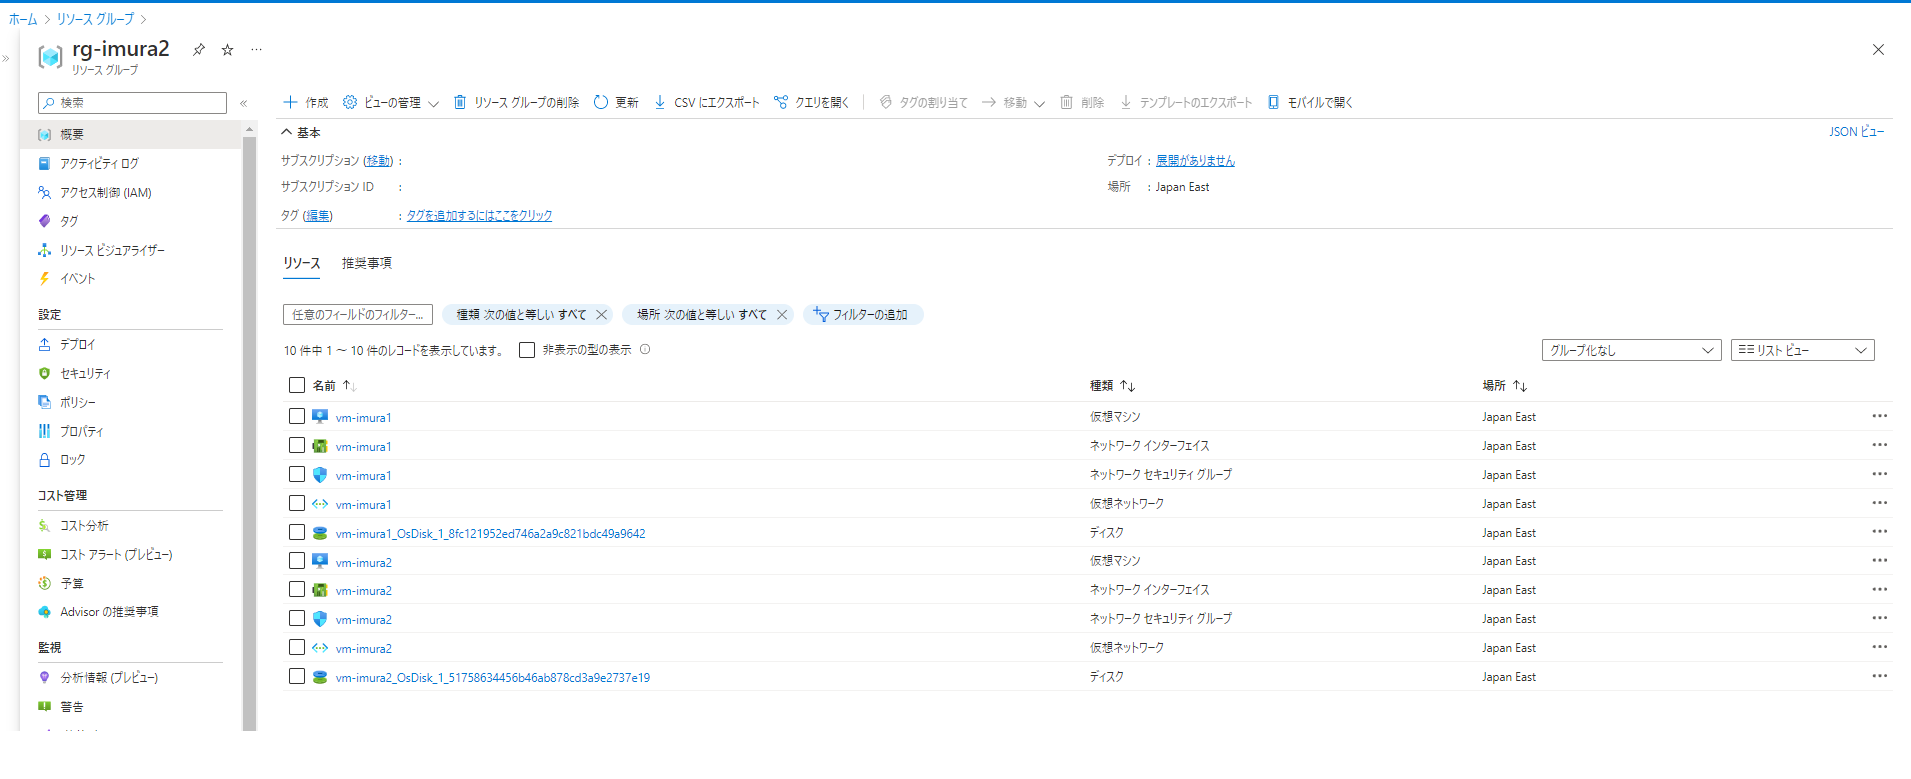The width and height of the screenshot is (1911, 779).
Task: Click クエリを開く toolbar button
Action: 811,102
